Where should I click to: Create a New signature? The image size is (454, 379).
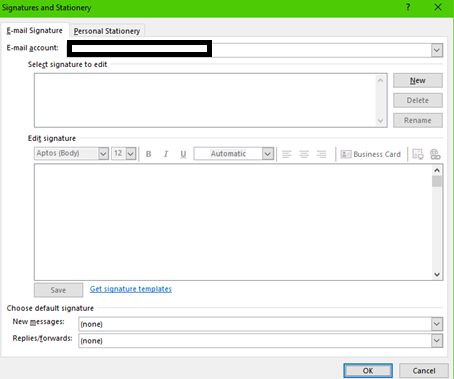tap(418, 80)
